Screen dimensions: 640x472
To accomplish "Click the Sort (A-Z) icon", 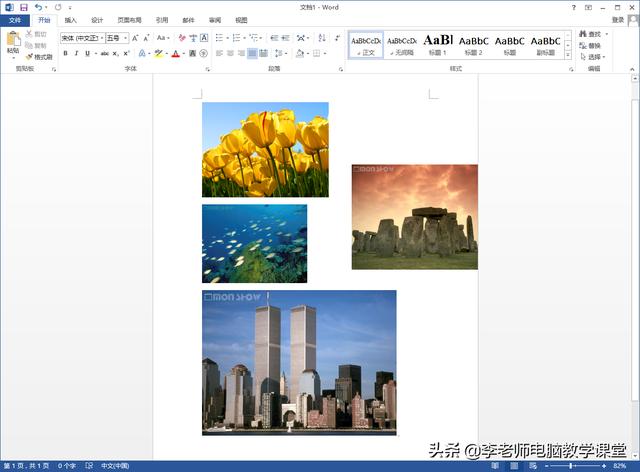I will coord(322,38).
